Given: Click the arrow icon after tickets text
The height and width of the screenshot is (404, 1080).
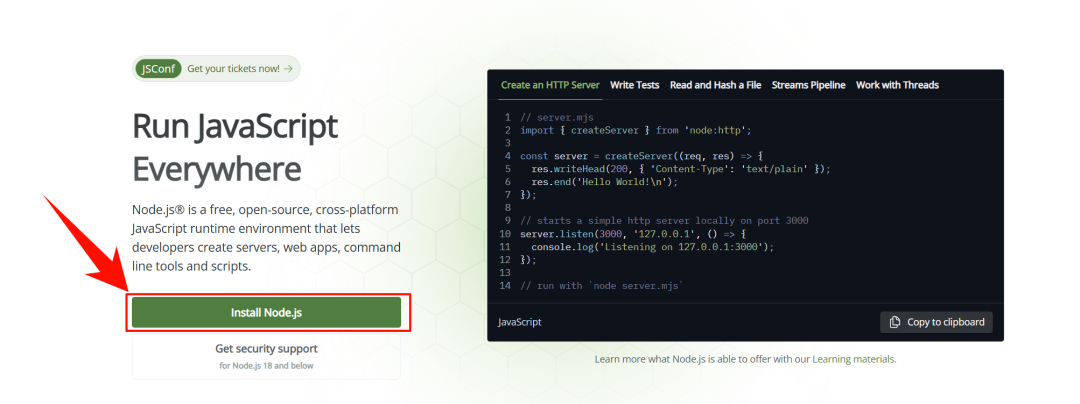Looking at the screenshot, I should point(288,69).
